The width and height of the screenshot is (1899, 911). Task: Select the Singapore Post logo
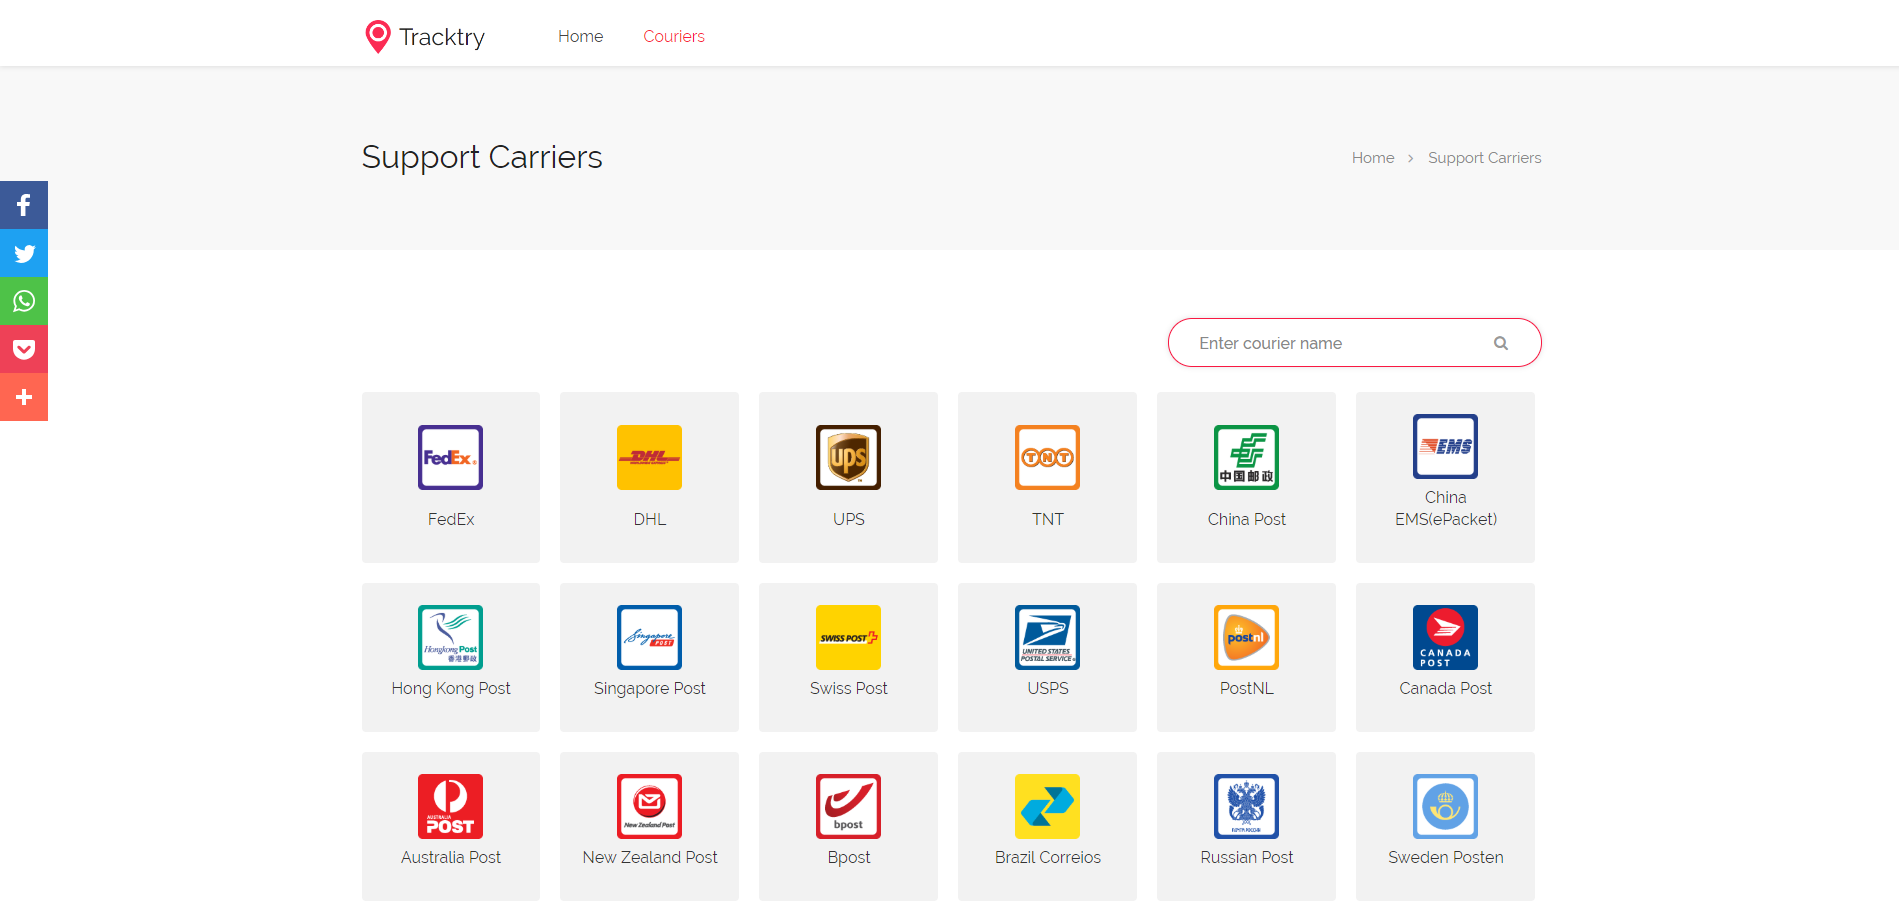649,637
